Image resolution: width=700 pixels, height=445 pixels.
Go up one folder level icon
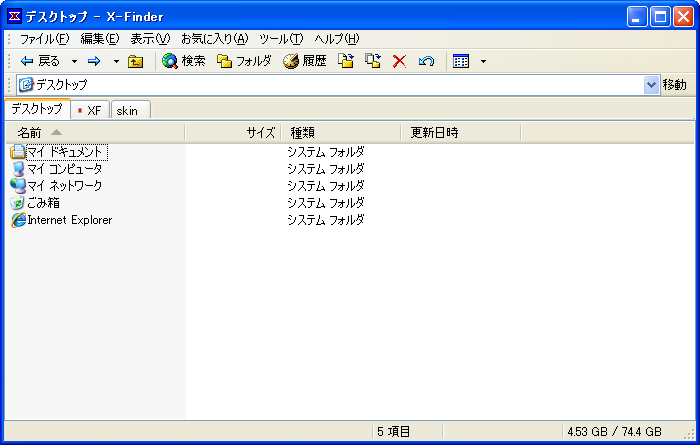pyautogui.click(x=135, y=61)
